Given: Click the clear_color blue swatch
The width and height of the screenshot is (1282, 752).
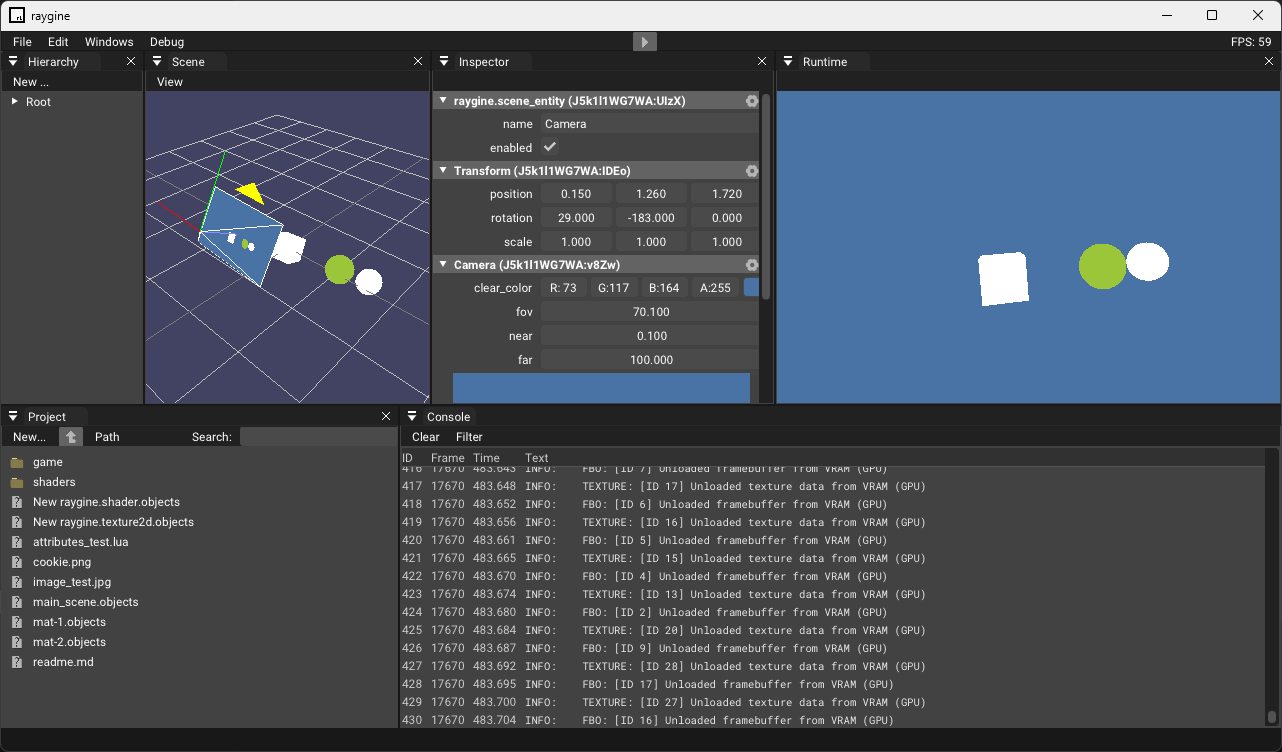Looking at the screenshot, I should pos(751,288).
